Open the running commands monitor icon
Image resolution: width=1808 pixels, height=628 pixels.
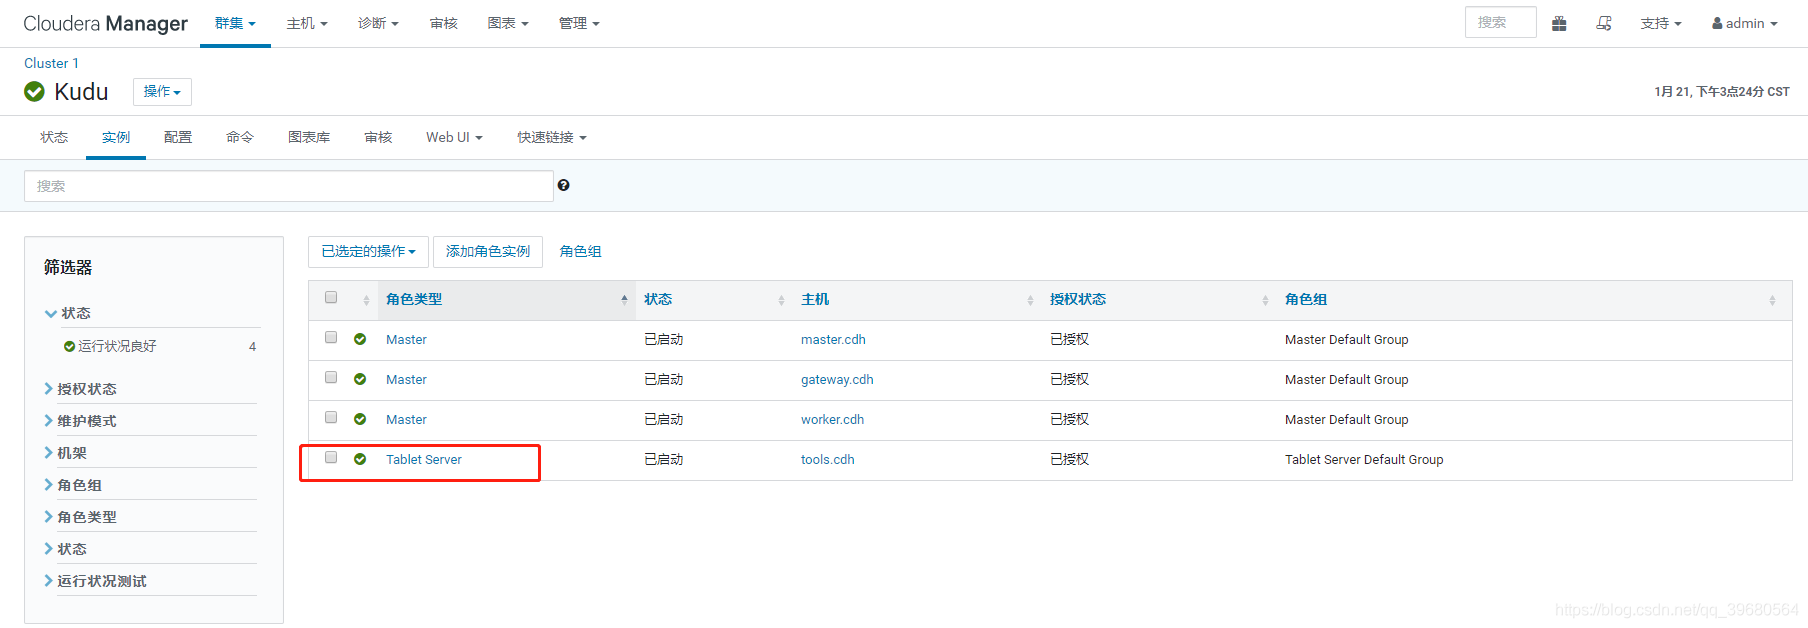[1604, 23]
